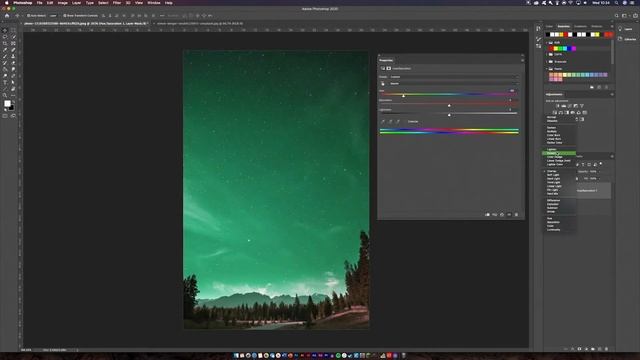Screen dimensions: 640x360
Task: Open Properties panel flyout menu
Action: click(522, 60)
